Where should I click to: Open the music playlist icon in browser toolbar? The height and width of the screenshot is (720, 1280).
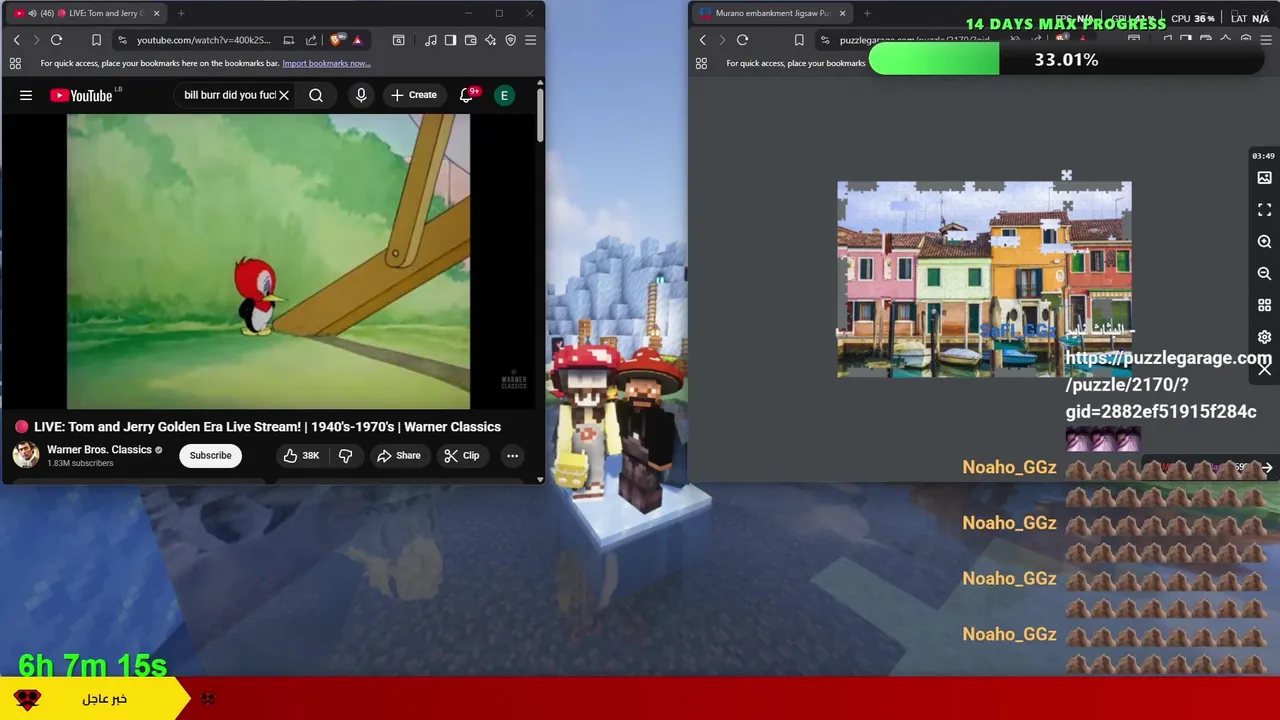point(430,40)
